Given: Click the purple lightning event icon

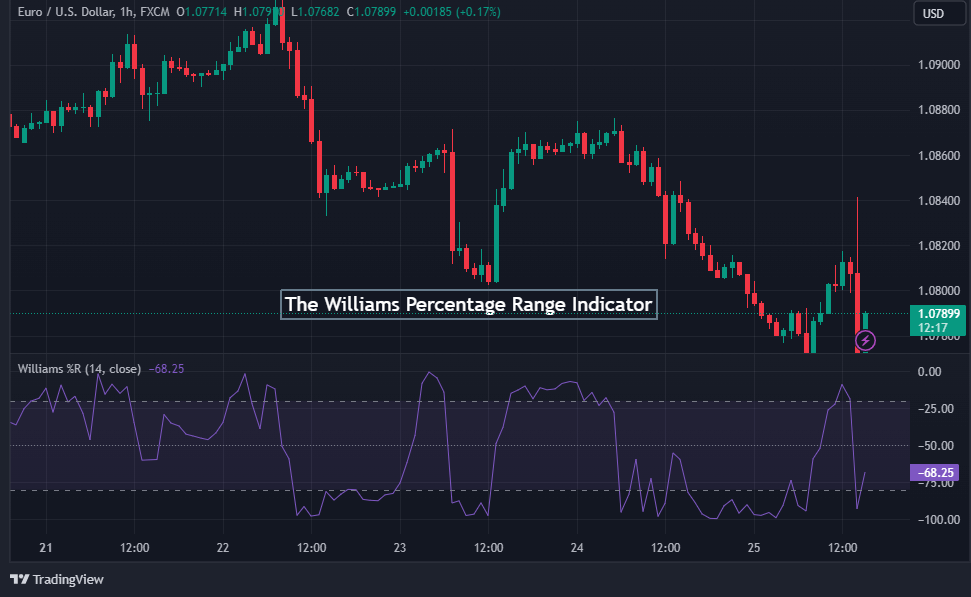Looking at the screenshot, I should (x=865, y=340).
